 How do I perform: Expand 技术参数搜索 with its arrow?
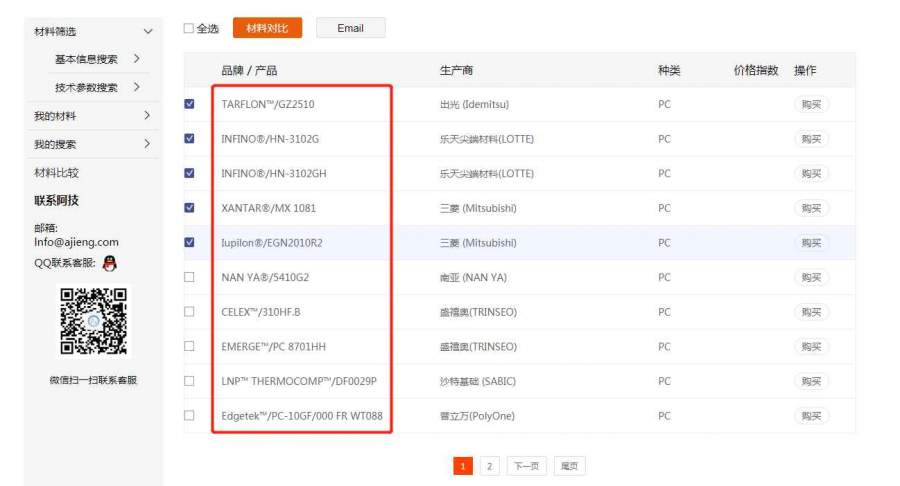point(137,87)
